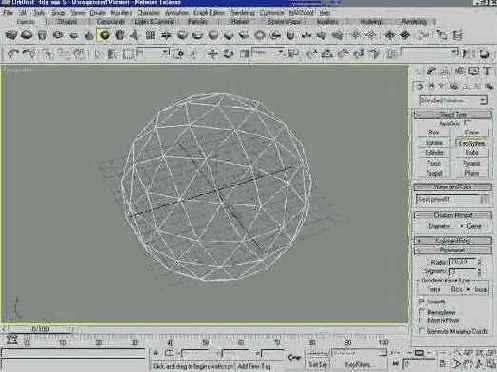Enable Generate Mapping Coords checkbox
This screenshot has height=372, width=497.
coord(422,331)
